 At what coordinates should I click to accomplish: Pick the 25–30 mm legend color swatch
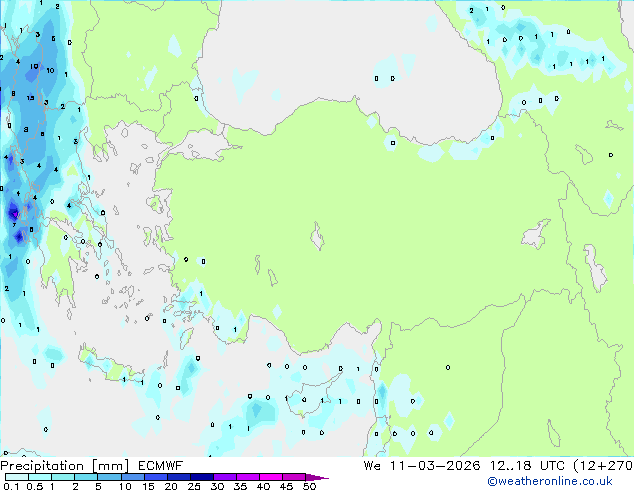pos(202,477)
